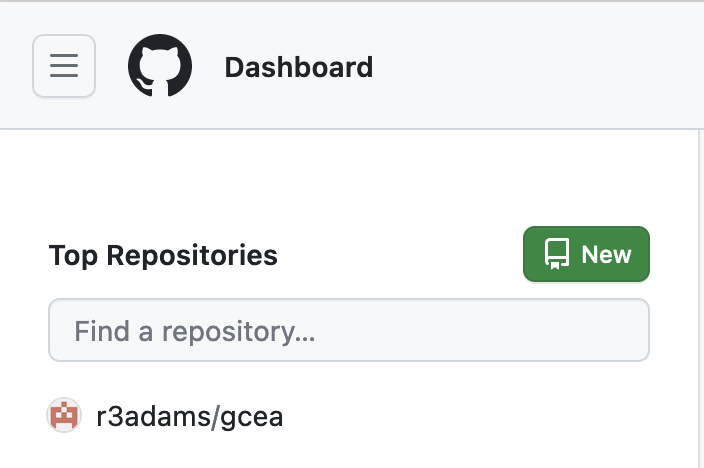Screen dimensions: 704x468
Task: Click the black circular GitHub icon in the header
Action: (160, 66)
